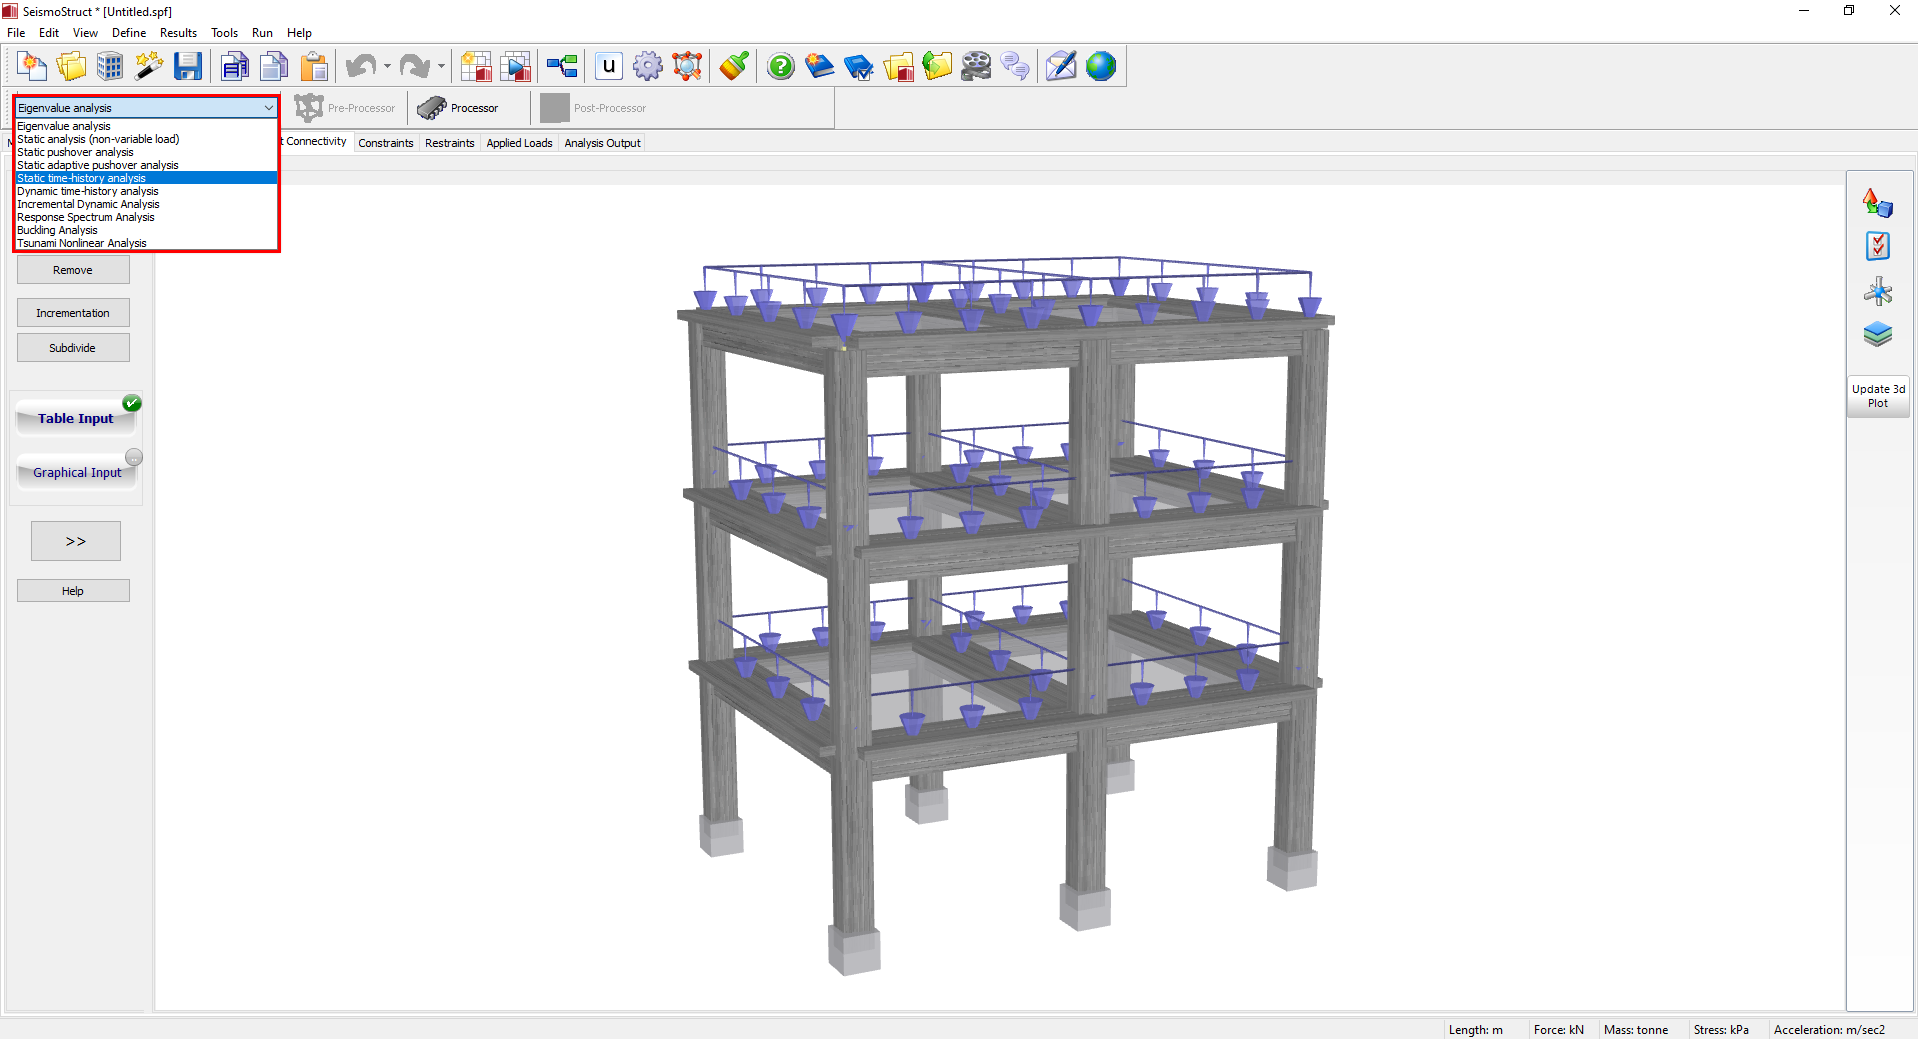Click the Undo arrow icon
Image resolution: width=1918 pixels, height=1039 pixels.
coord(360,67)
